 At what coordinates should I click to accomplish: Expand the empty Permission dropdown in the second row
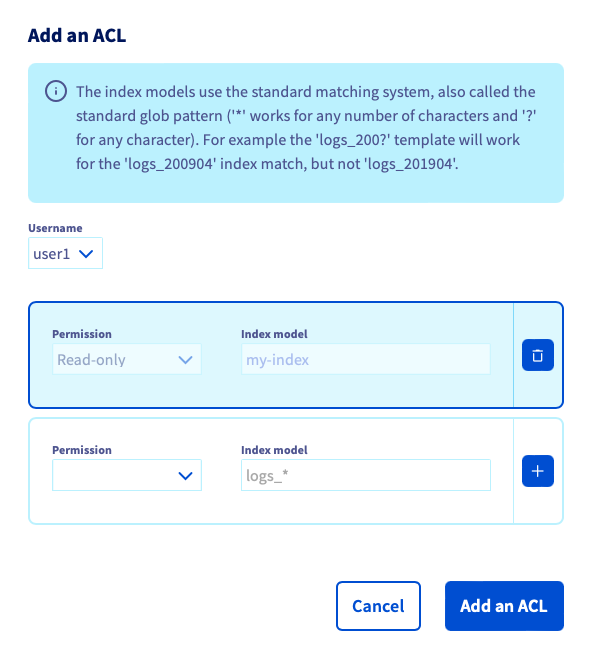coord(127,475)
